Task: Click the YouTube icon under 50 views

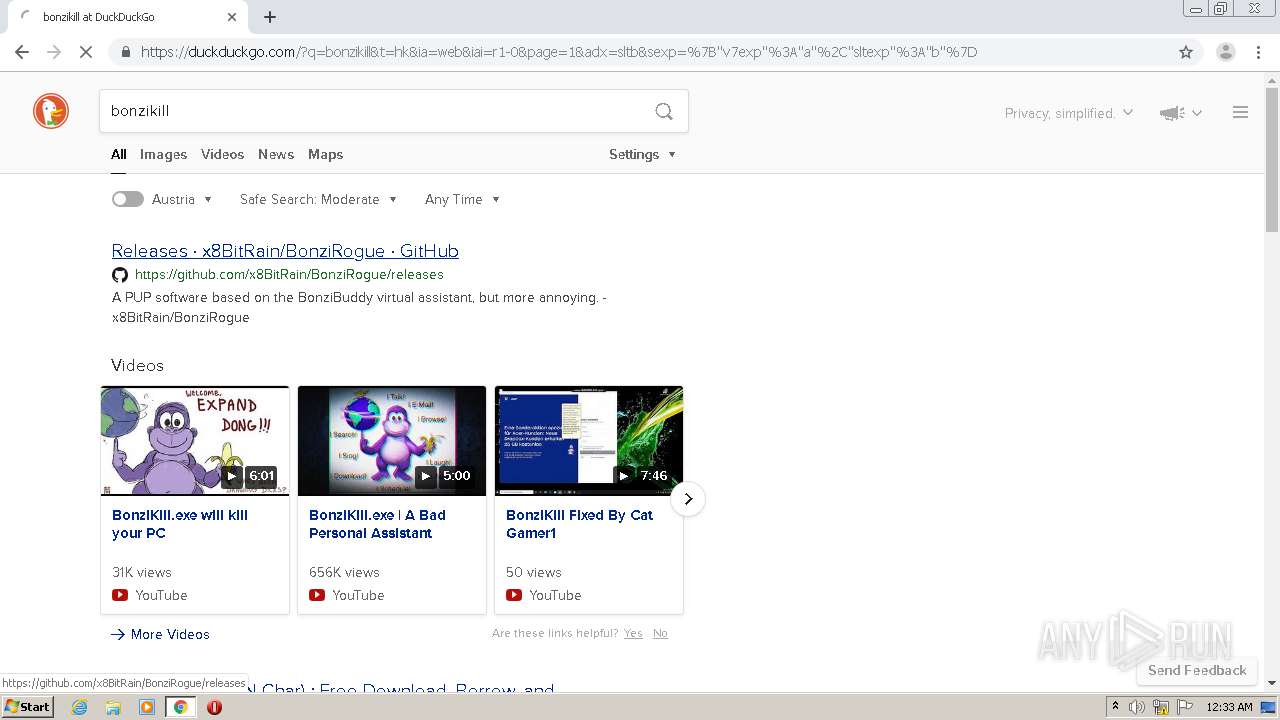Action: click(x=514, y=595)
